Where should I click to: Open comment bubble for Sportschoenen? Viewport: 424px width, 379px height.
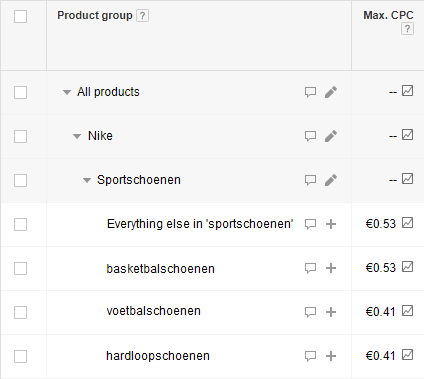click(310, 180)
